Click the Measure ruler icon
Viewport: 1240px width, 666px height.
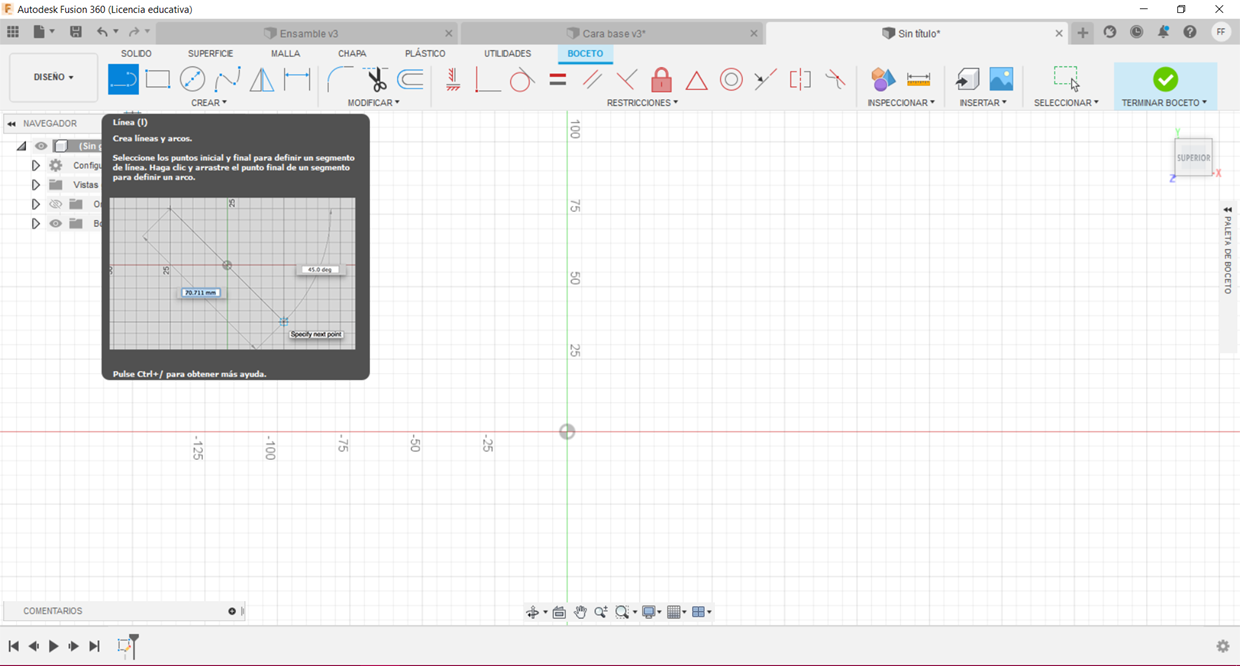click(x=918, y=79)
